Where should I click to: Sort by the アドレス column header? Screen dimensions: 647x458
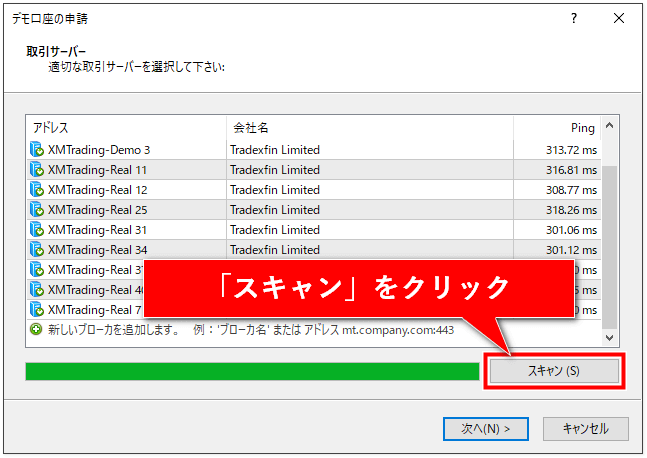click(126, 128)
